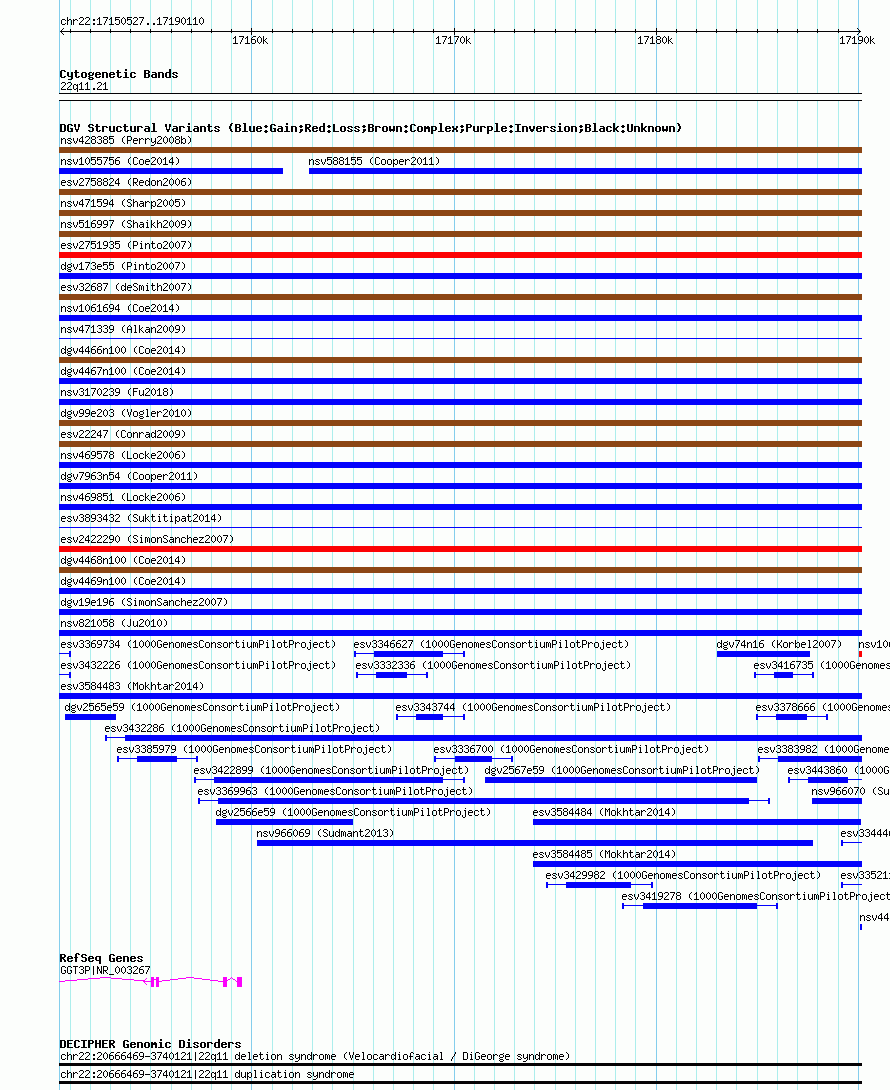Click the esv3332336 variant label
This screenshot has height=1090, width=890.
coord(493,665)
